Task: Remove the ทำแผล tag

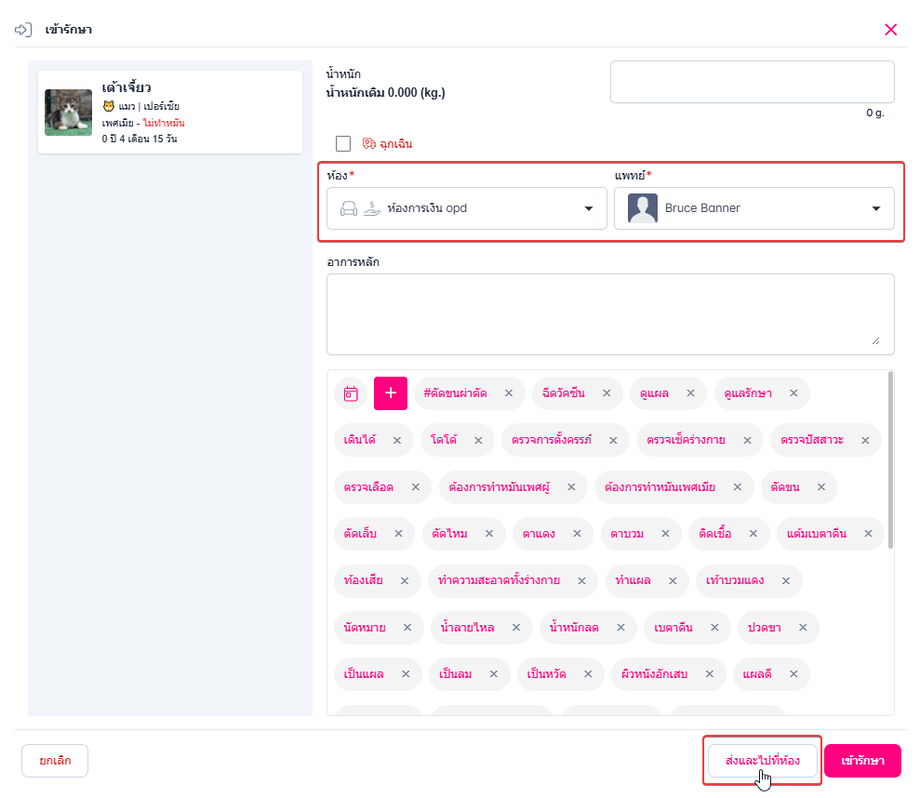Action: tap(672, 581)
